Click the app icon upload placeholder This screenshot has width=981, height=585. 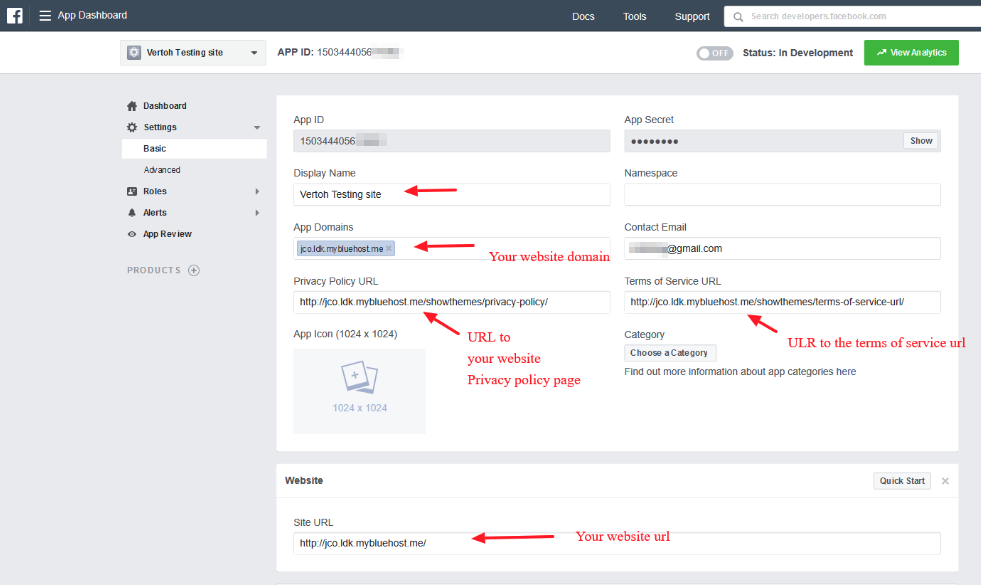[359, 391]
